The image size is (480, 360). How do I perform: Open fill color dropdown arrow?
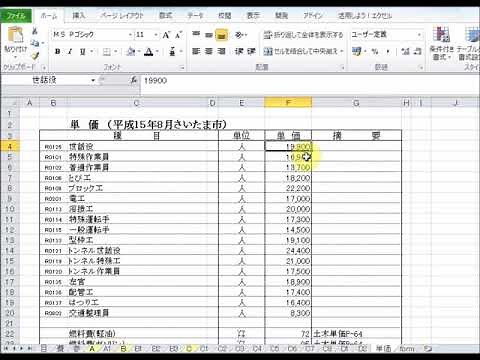click(139, 52)
